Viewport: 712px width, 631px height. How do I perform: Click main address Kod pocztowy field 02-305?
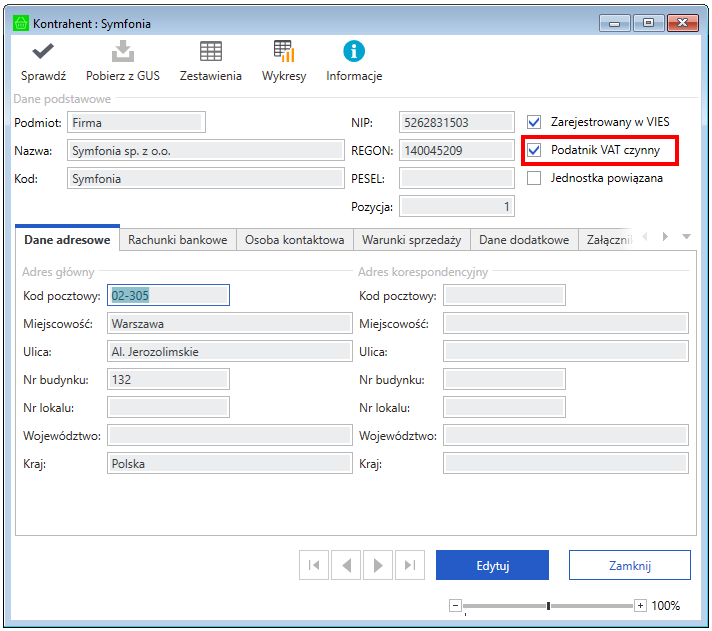(168, 295)
